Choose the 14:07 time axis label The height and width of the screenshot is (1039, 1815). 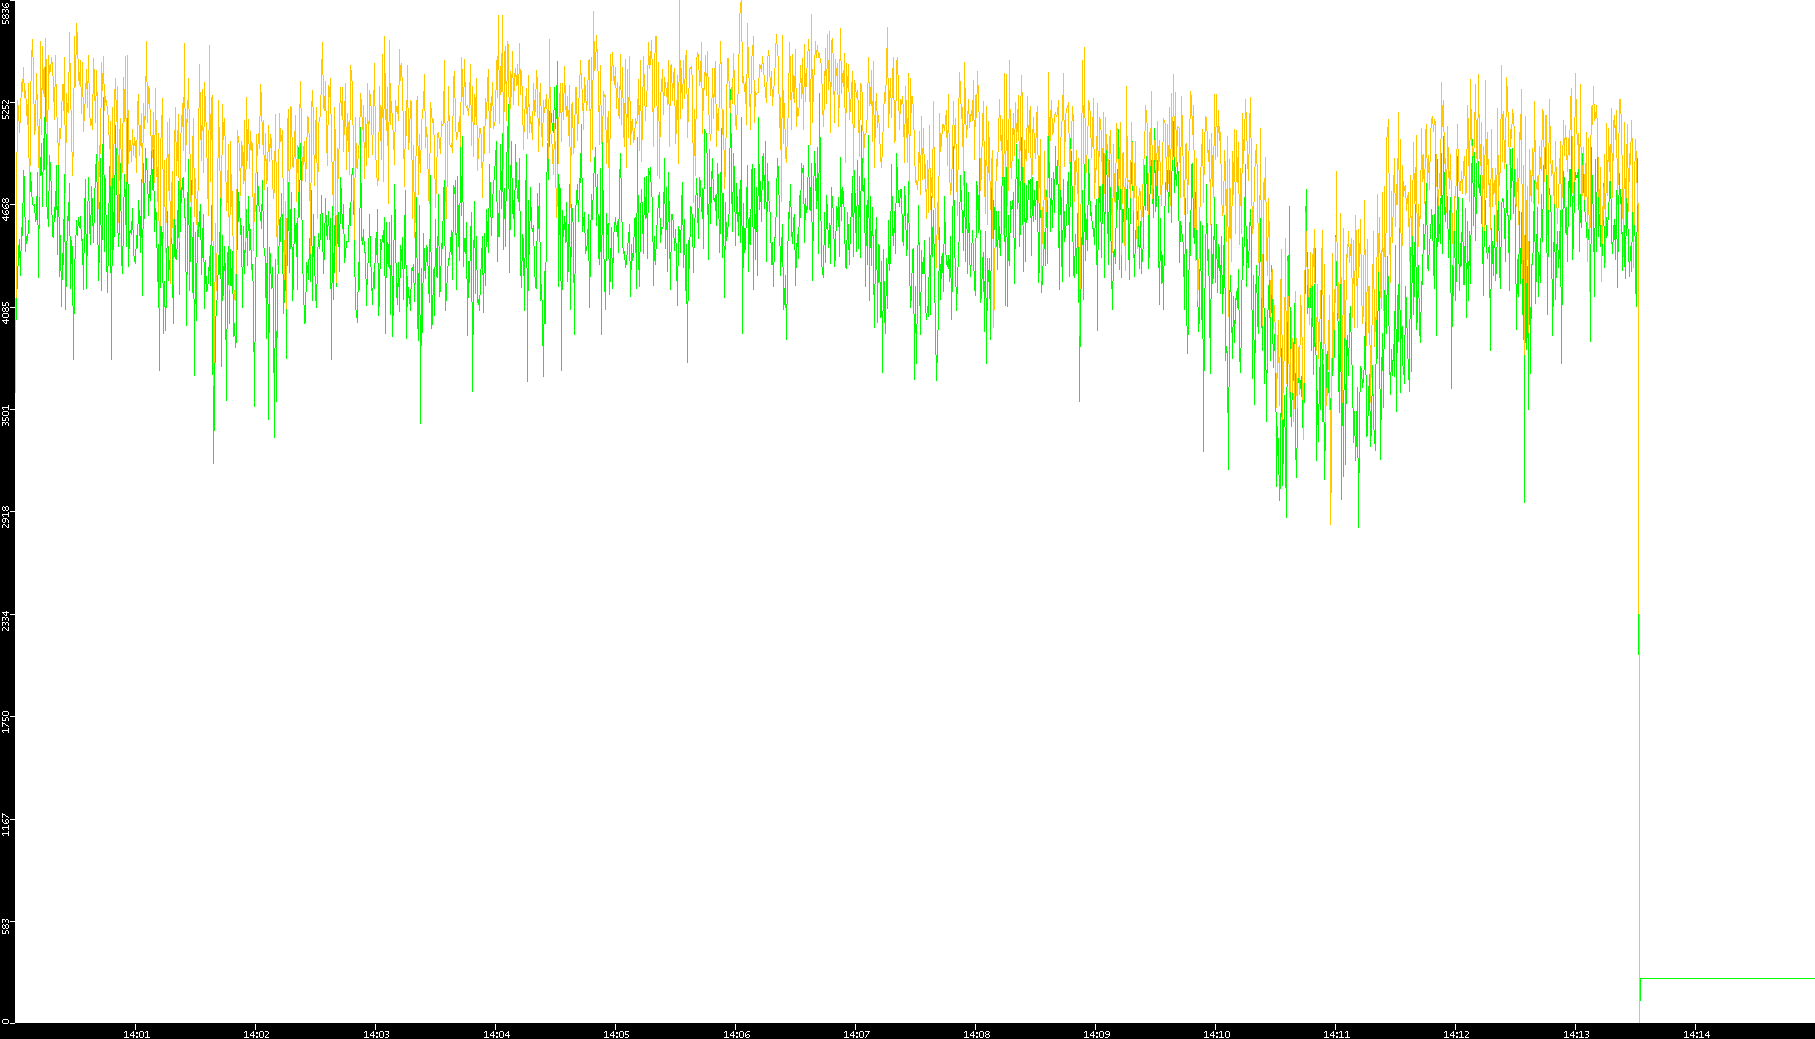point(856,1034)
